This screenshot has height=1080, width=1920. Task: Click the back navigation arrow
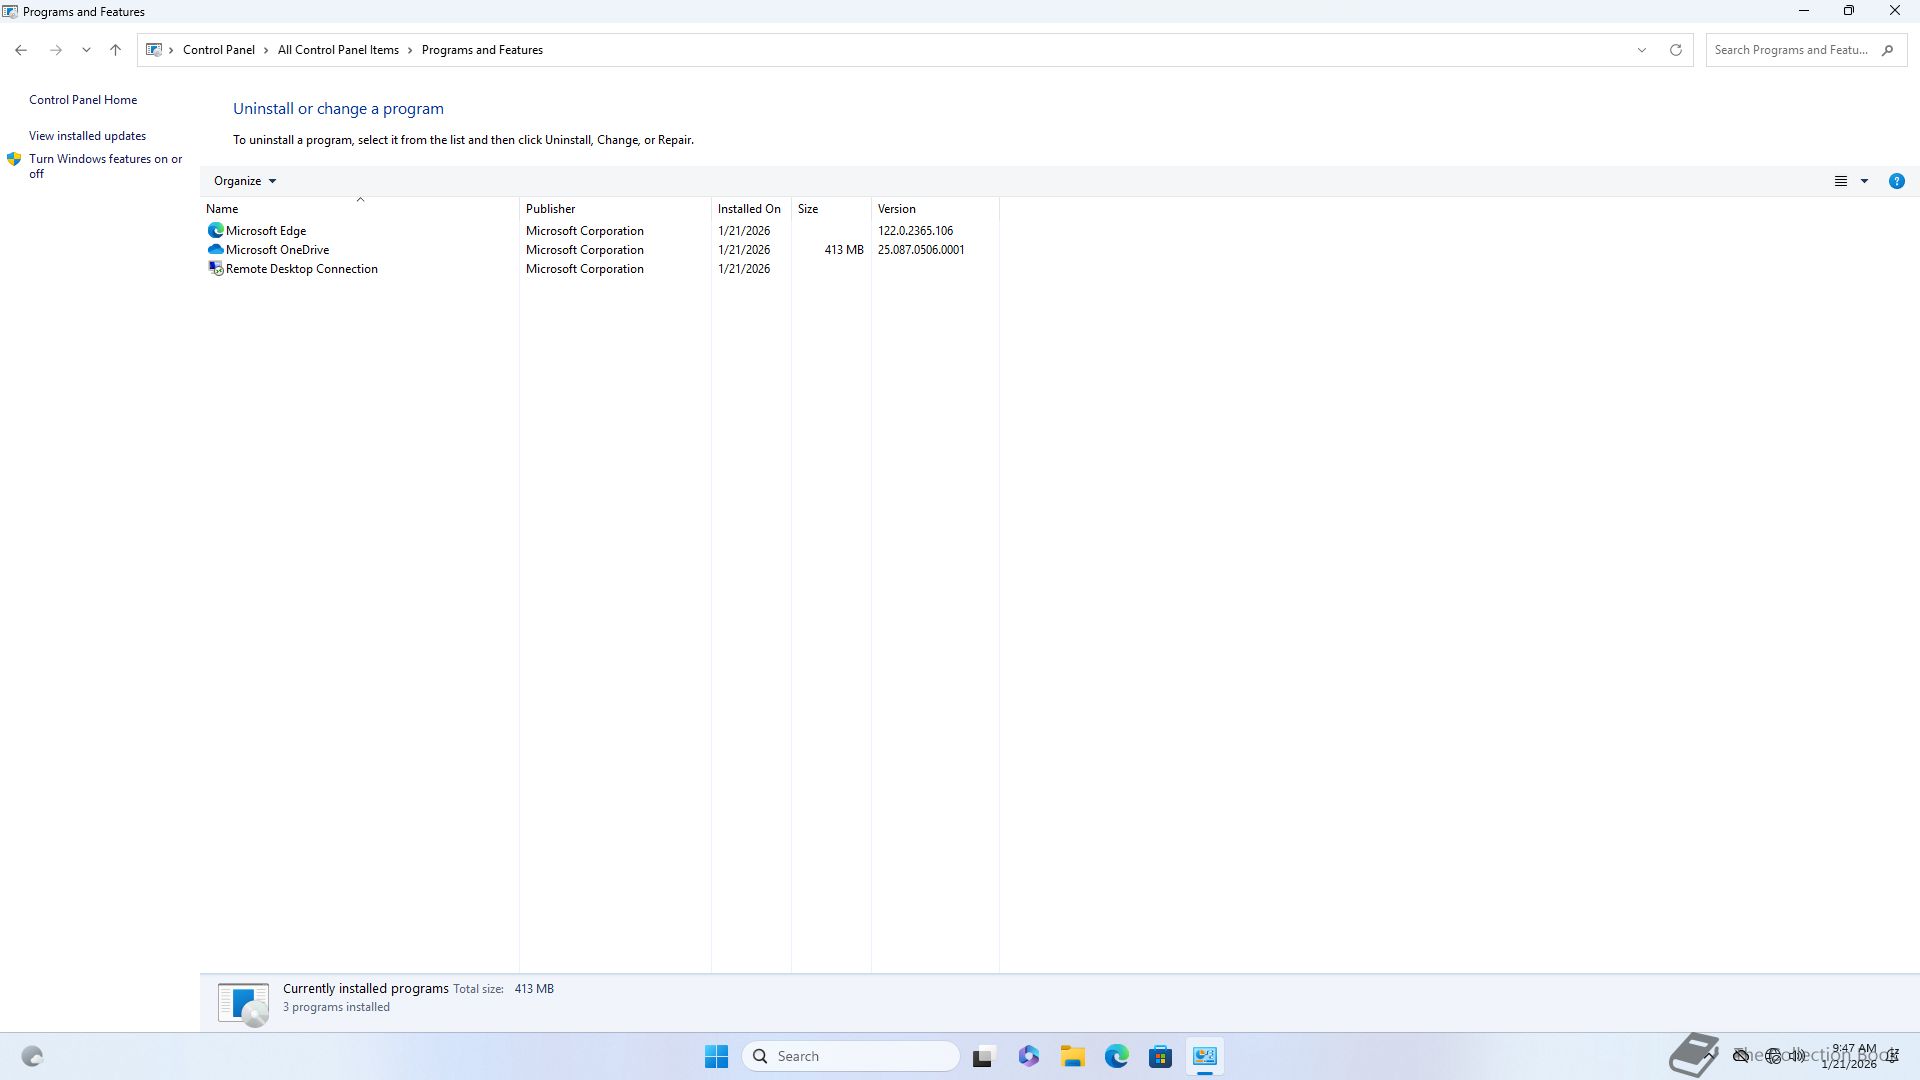(21, 50)
